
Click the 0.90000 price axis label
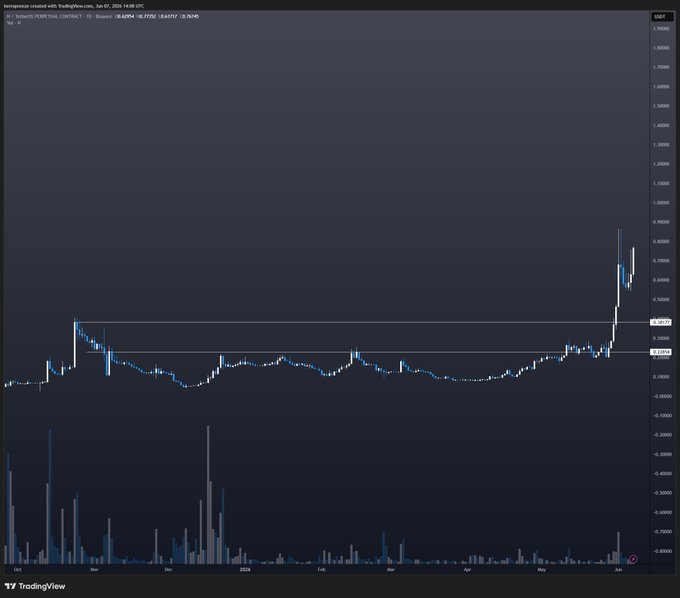pos(661,222)
